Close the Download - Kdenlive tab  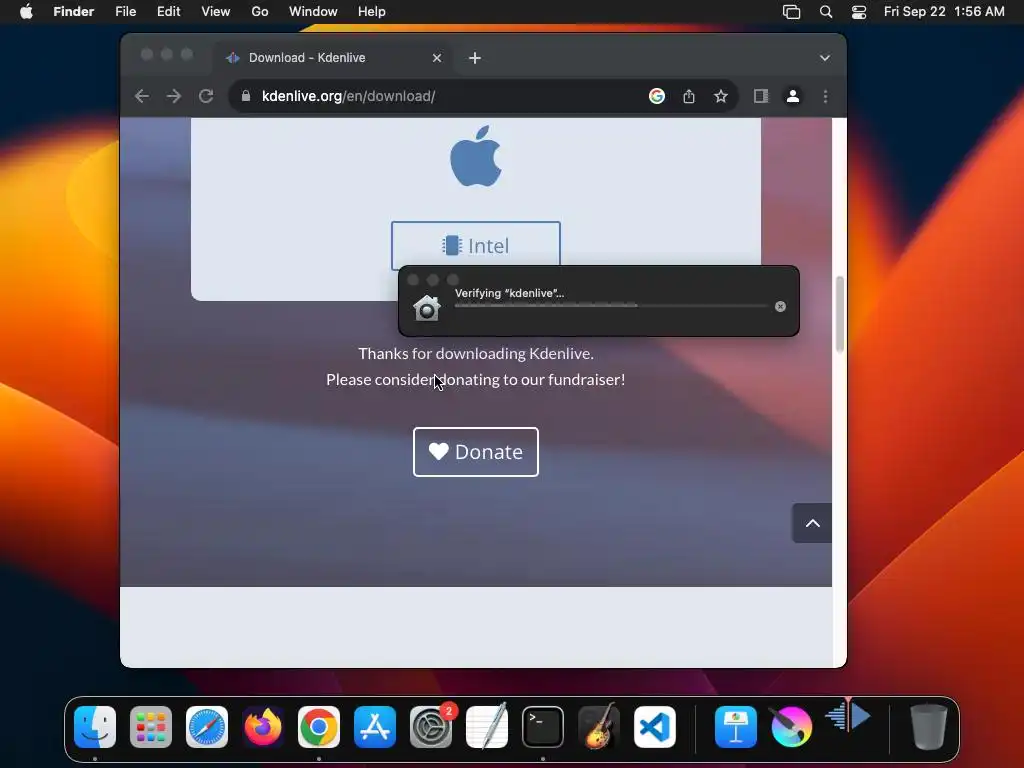(437, 58)
